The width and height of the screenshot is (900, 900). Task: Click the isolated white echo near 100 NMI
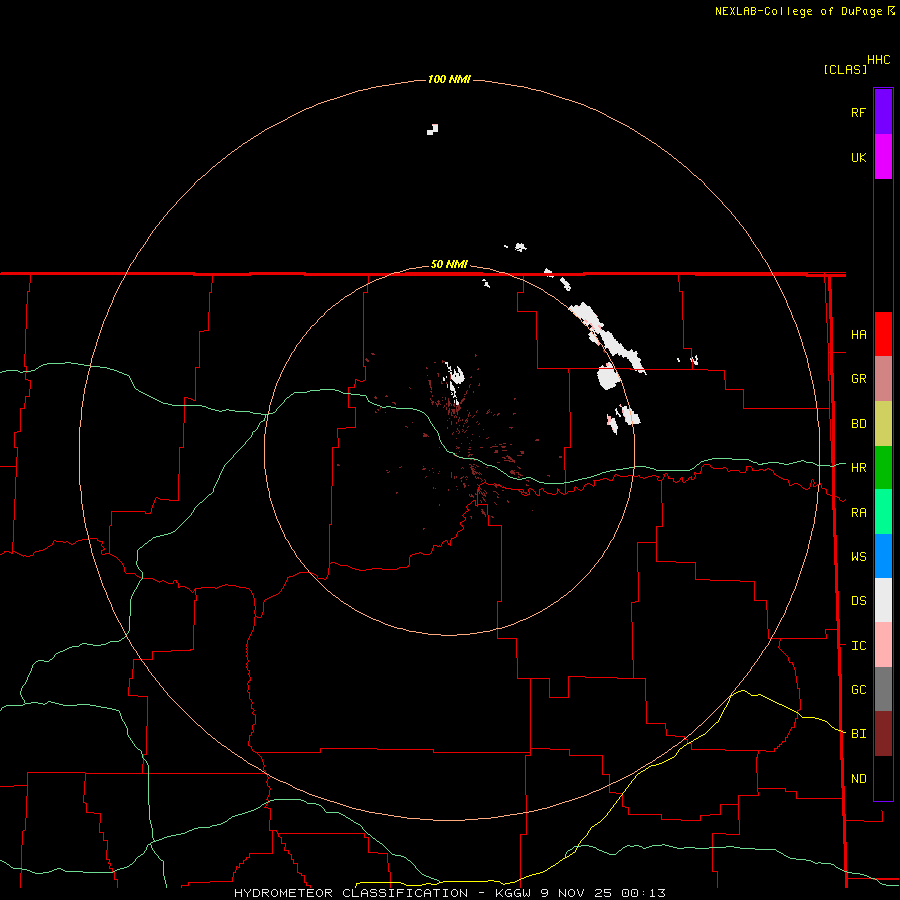pyautogui.click(x=433, y=129)
